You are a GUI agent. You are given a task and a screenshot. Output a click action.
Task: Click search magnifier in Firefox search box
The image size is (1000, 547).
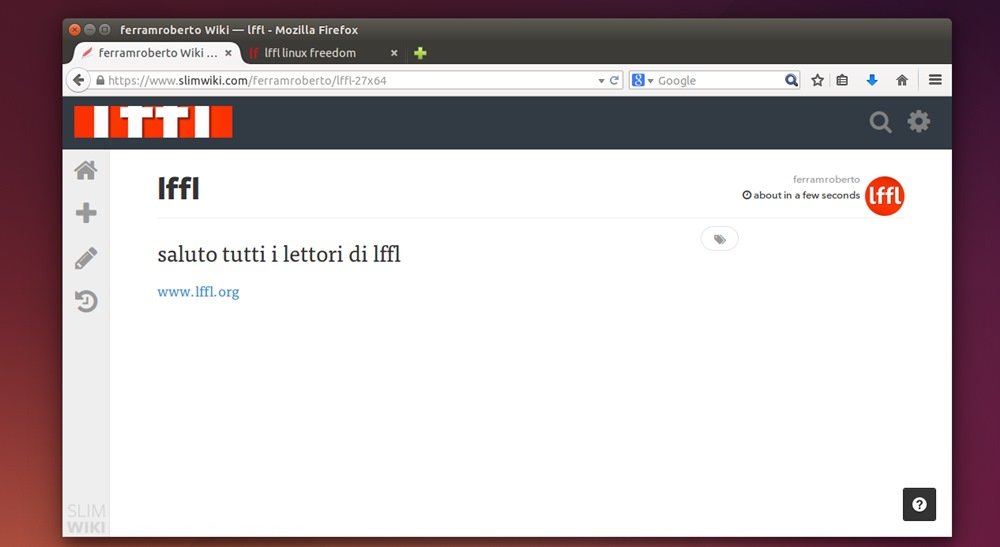coord(791,80)
